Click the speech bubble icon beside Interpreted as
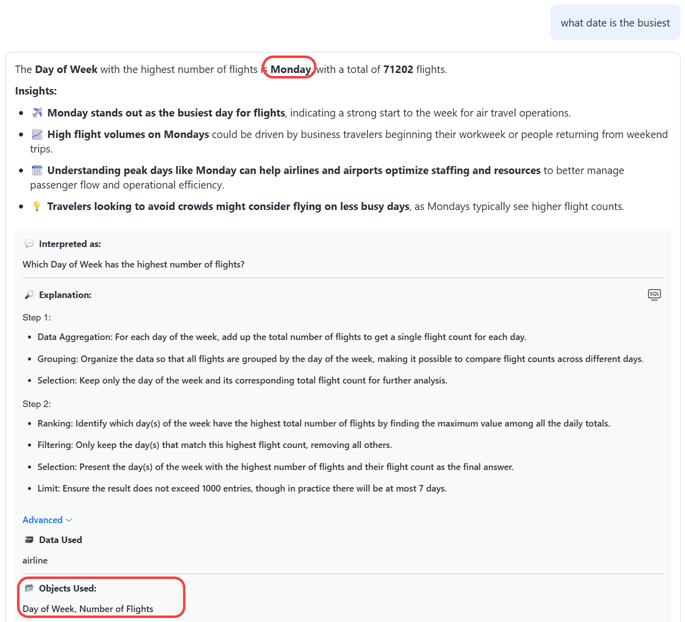The width and height of the screenshot is (685, 622). point(29,244)
